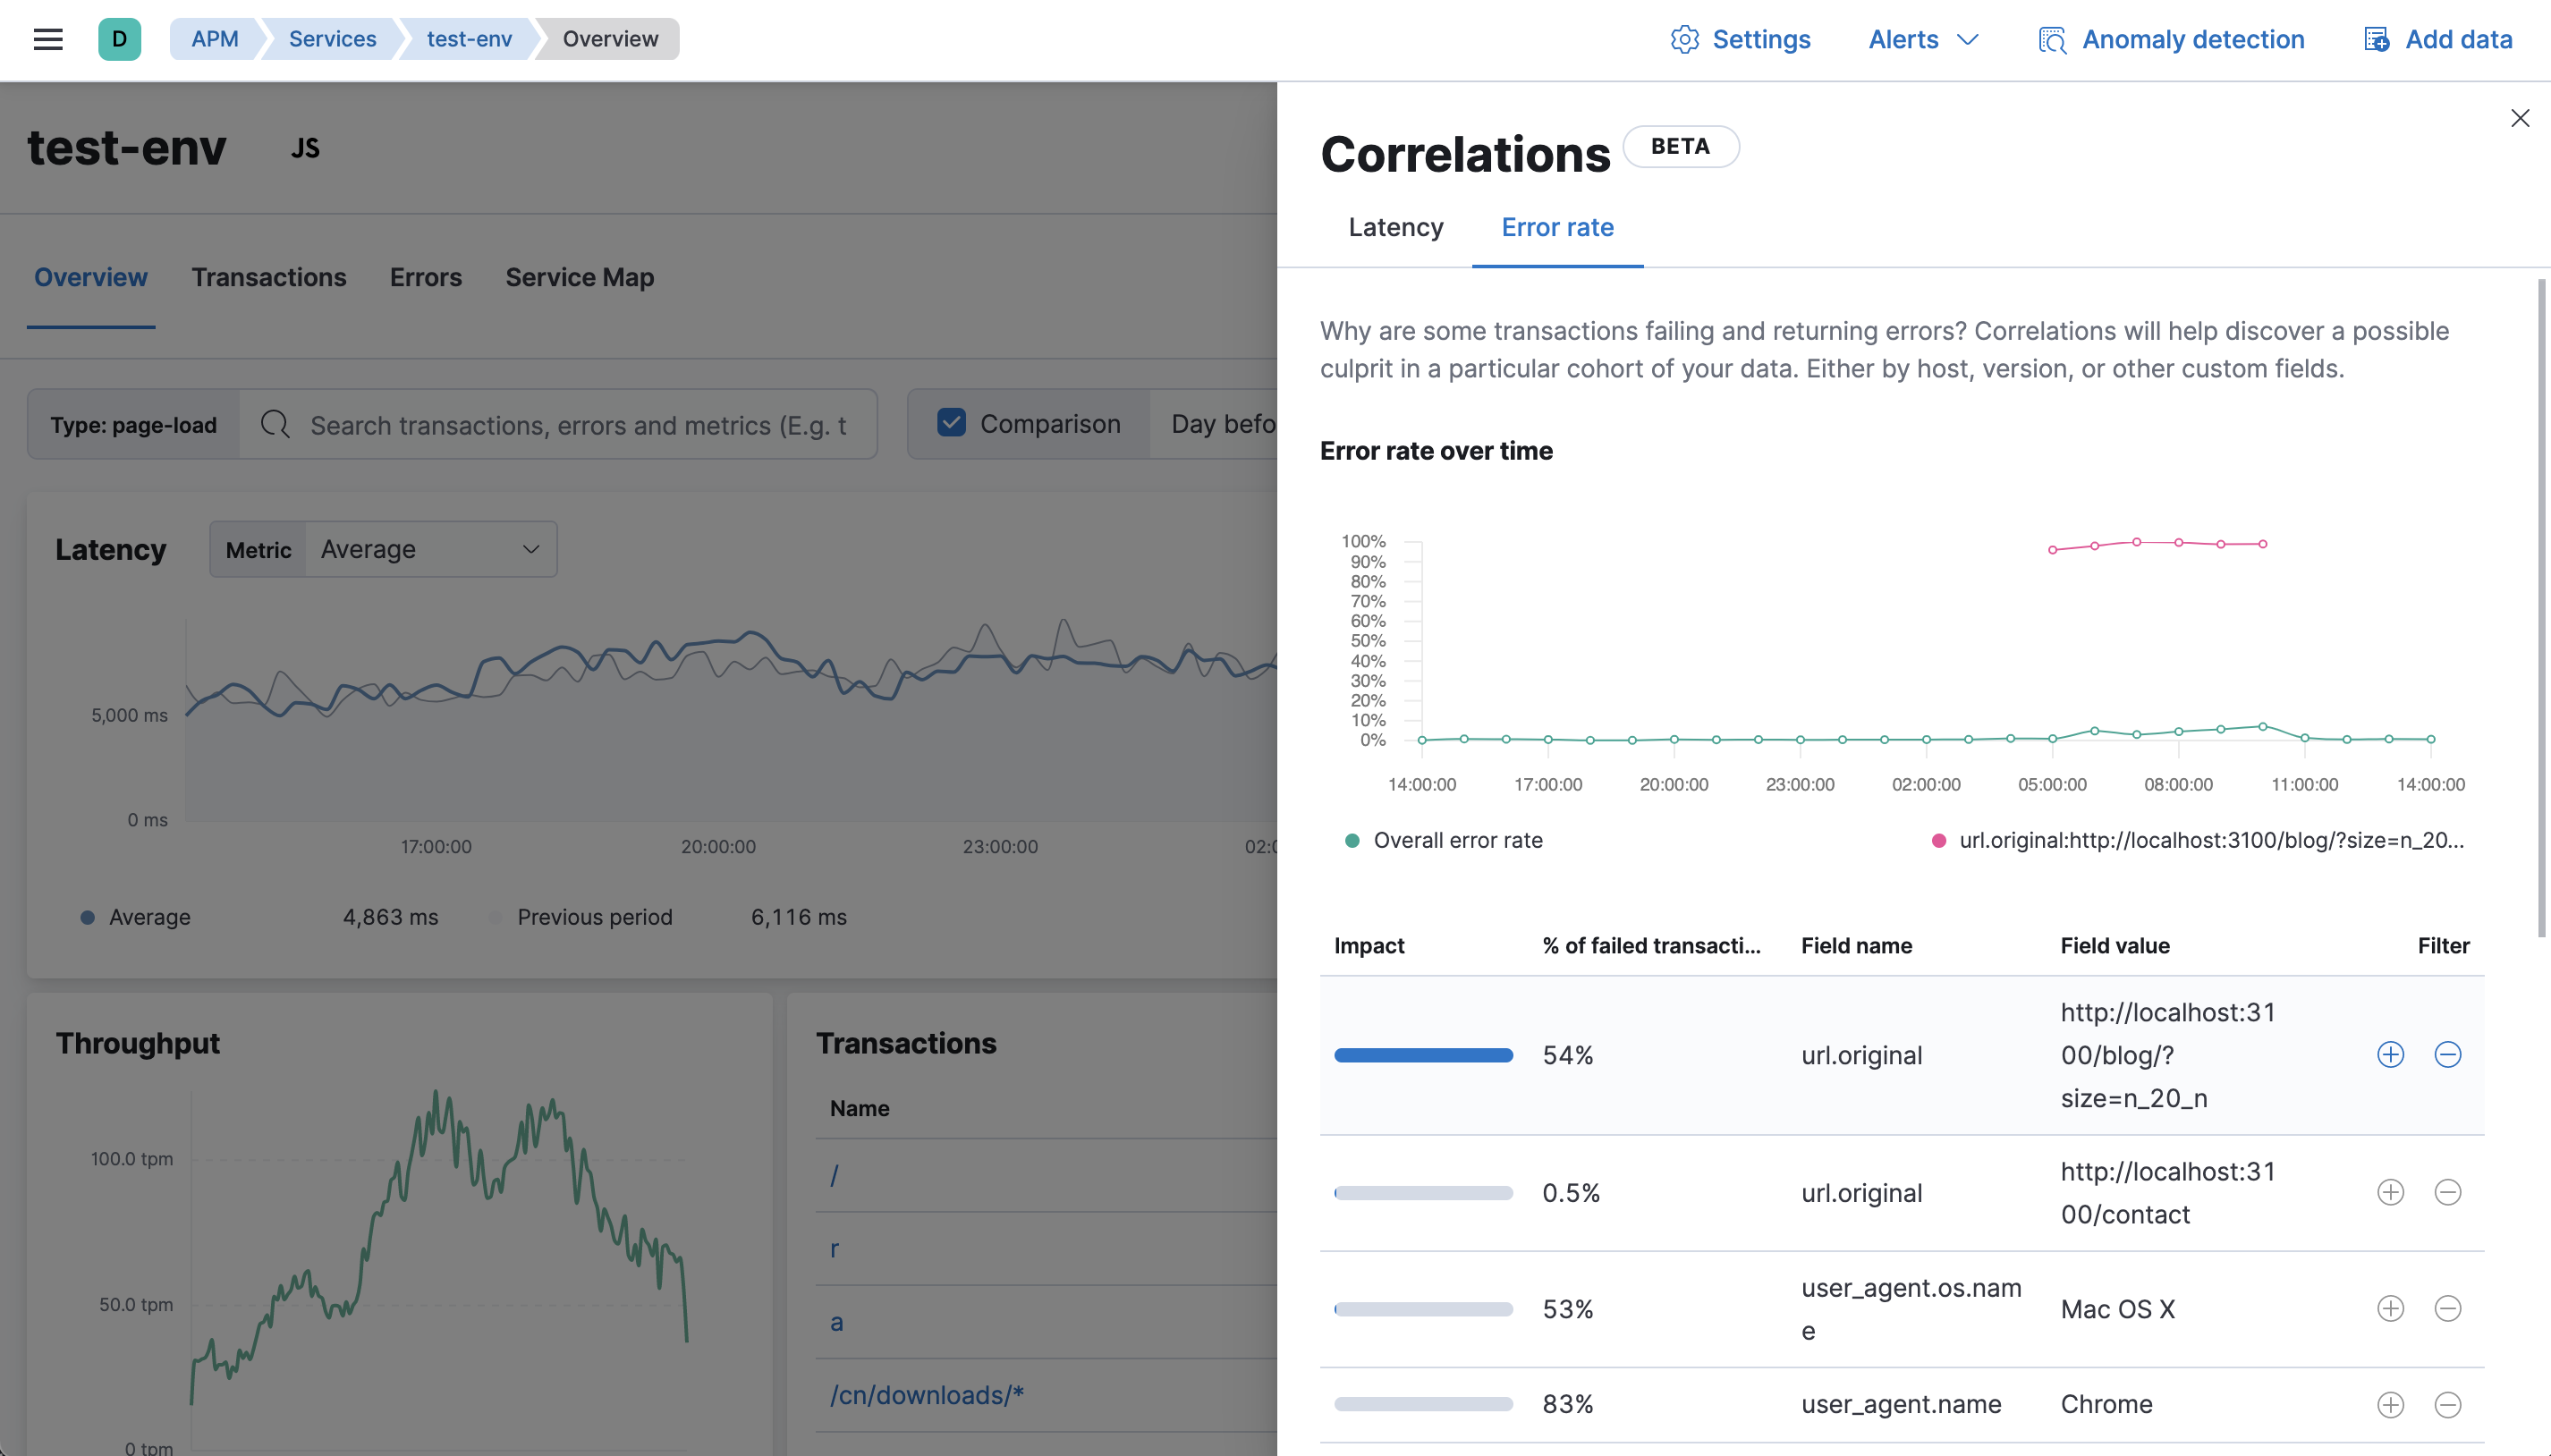Toggle the Comparison checkbox

[x=952, y=423]
